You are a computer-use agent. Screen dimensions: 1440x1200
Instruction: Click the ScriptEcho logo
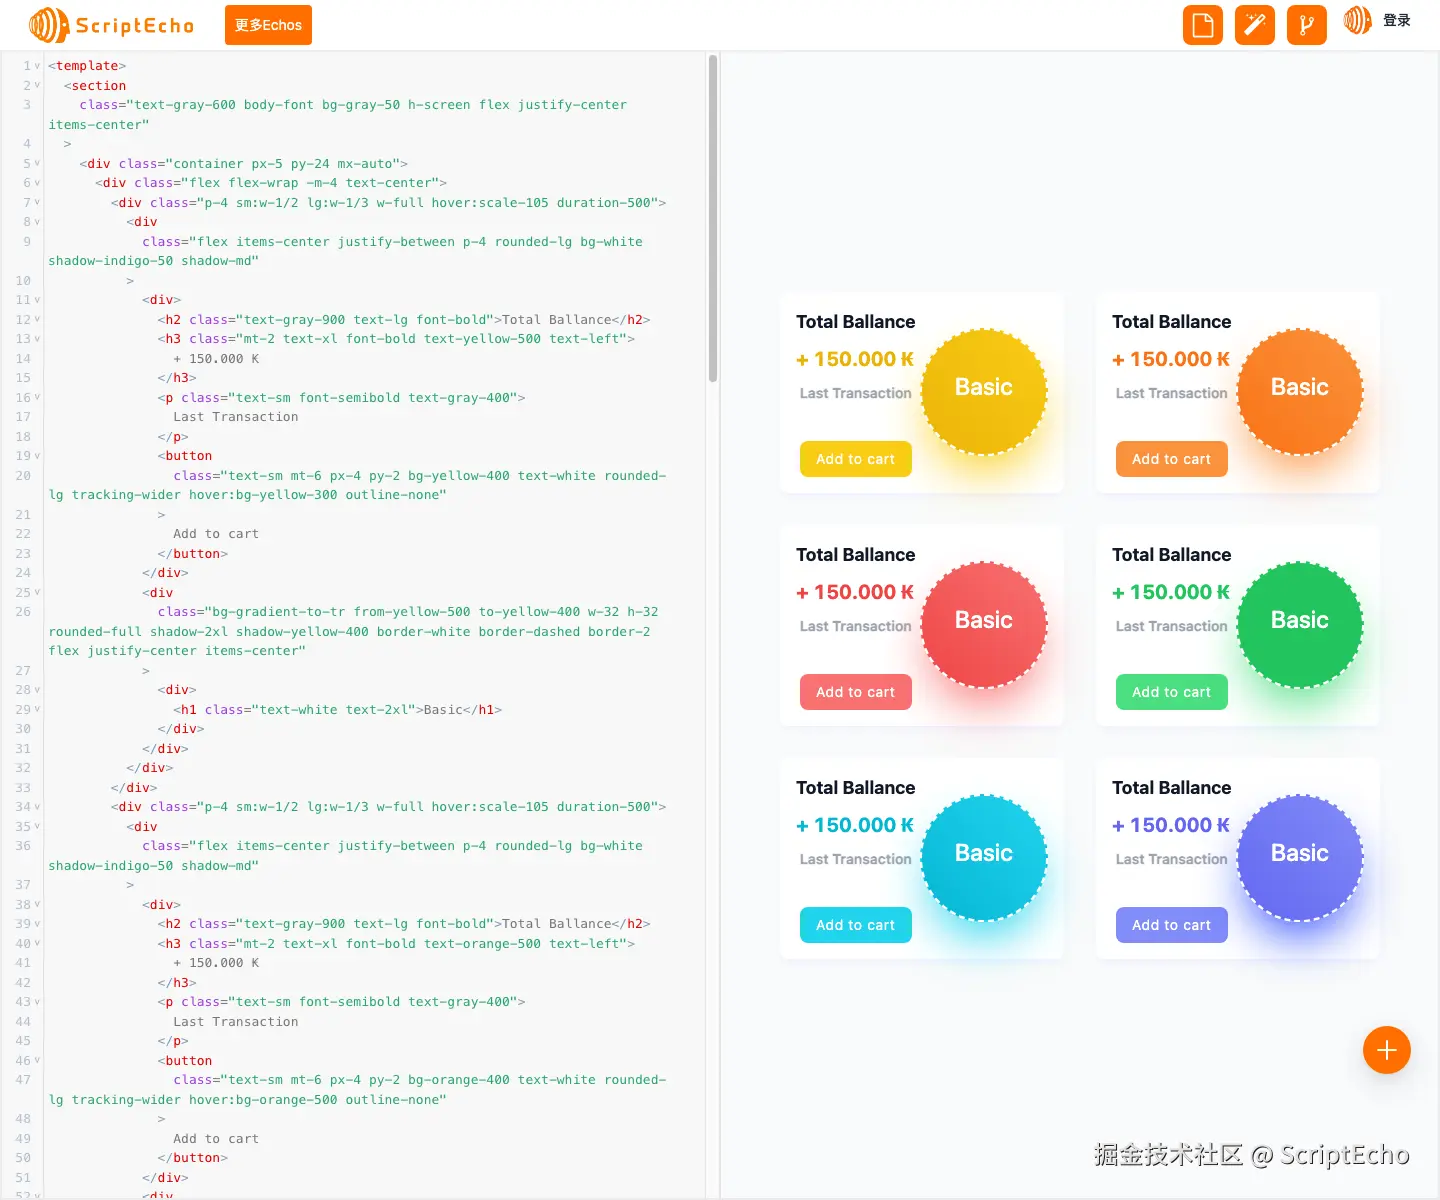point(111,25)
